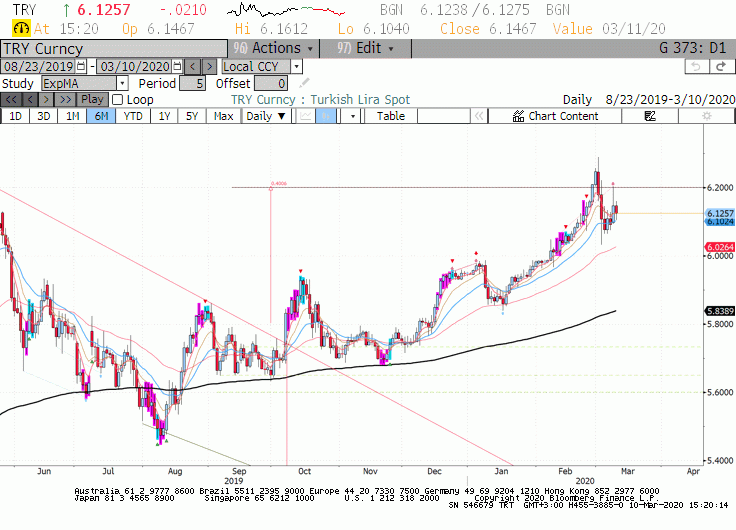Screen dimensions: 736x530
Task: Toggle the Loop checkbox
Action: (x=117, y=100)
